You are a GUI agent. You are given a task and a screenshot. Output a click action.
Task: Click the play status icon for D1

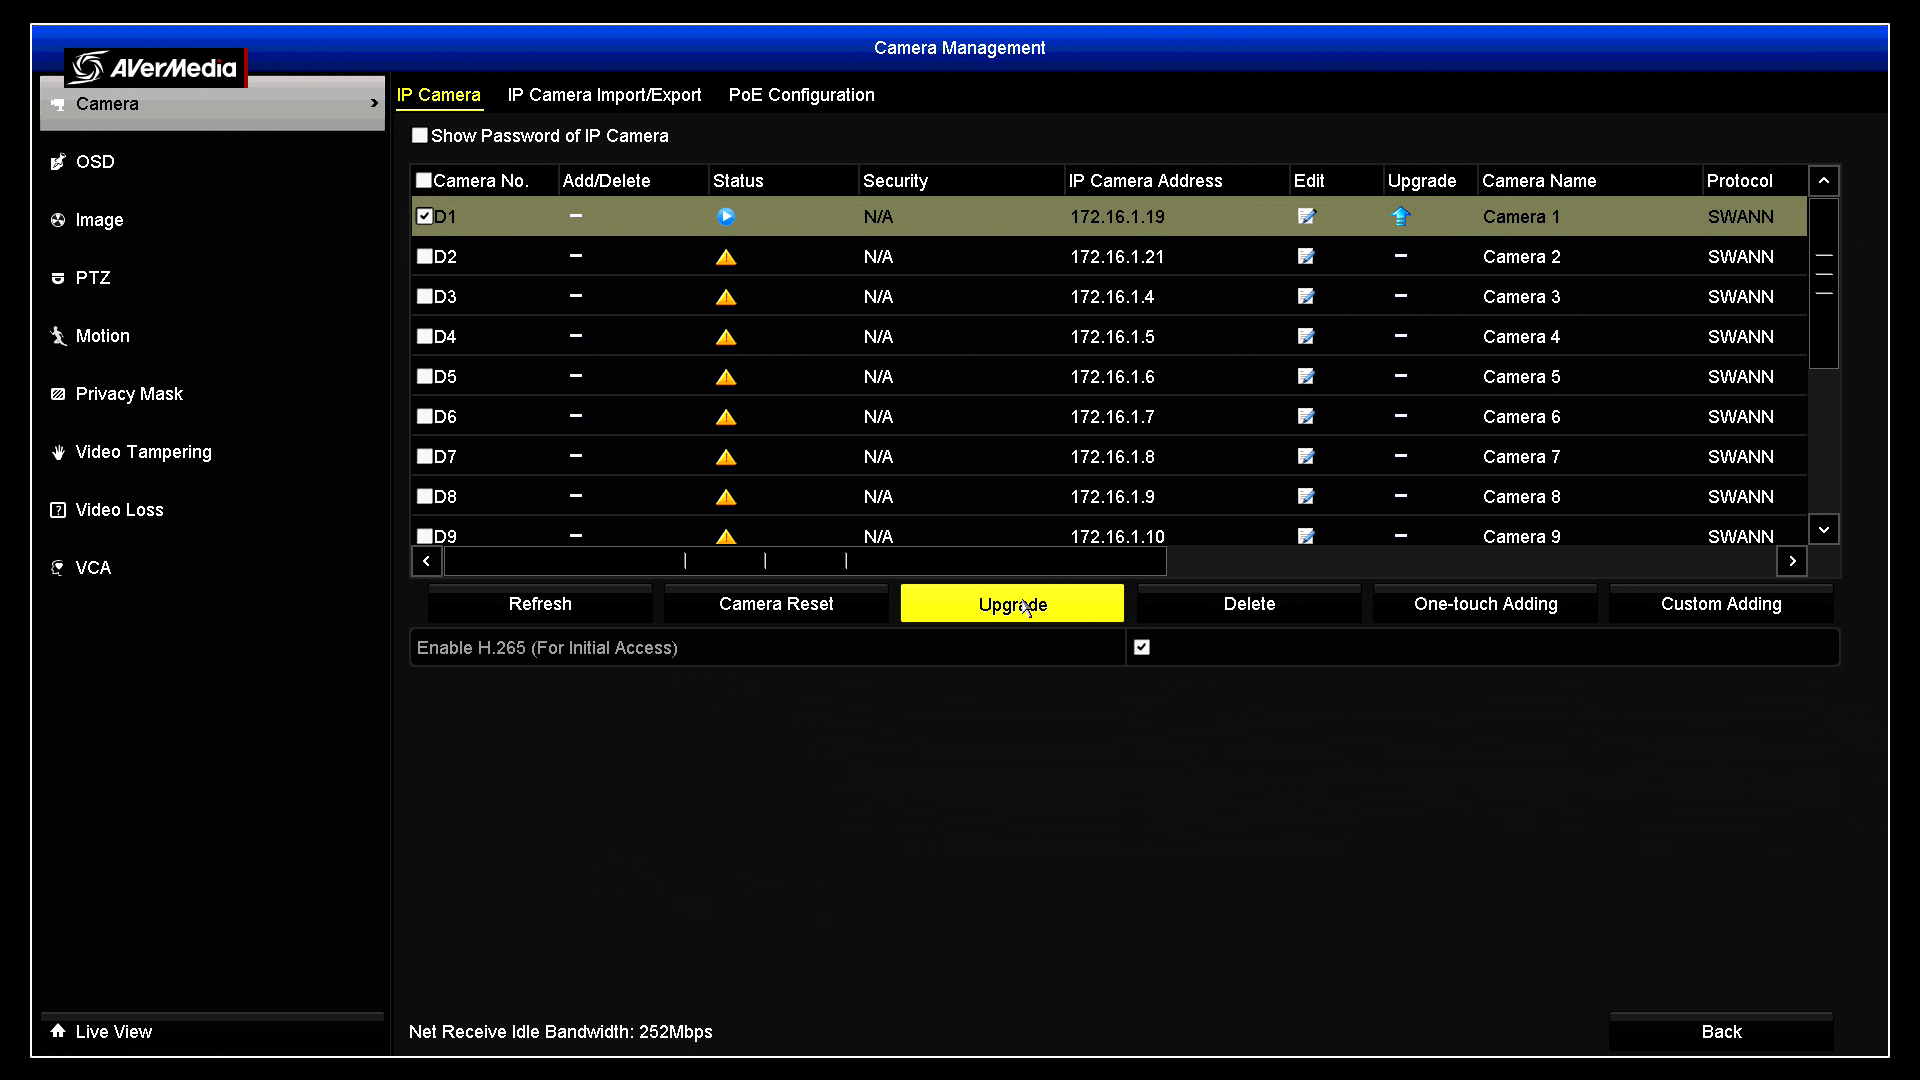point(726,216)
